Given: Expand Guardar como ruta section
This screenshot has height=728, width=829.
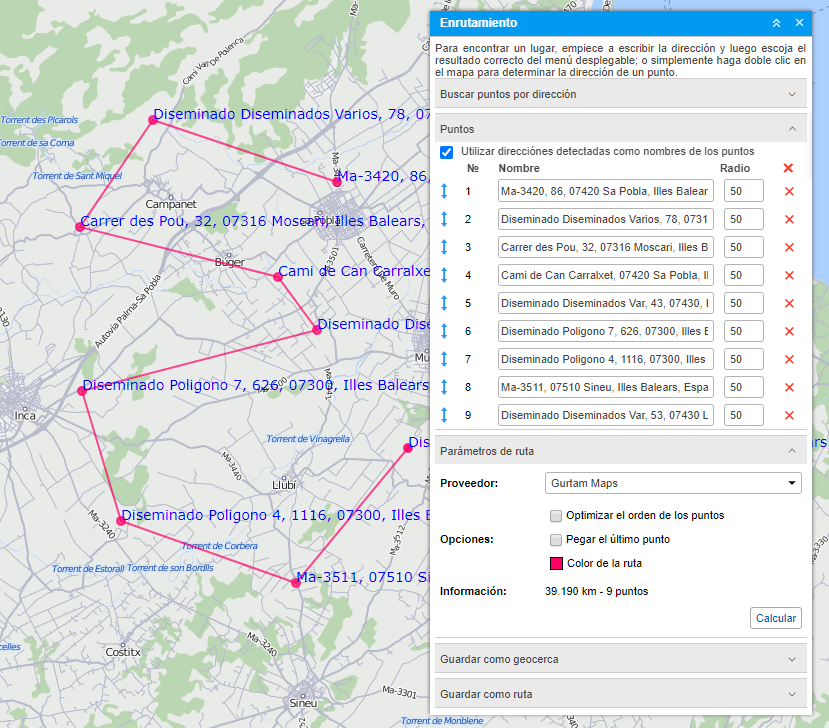Looking at the screenshot, I should click(x=621, y=694).
